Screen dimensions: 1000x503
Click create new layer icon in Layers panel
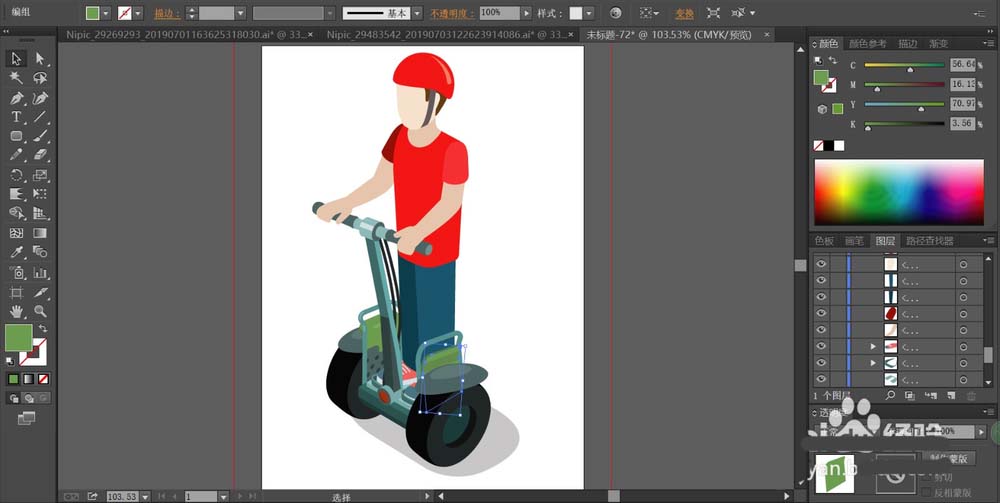tap(950, 396)
